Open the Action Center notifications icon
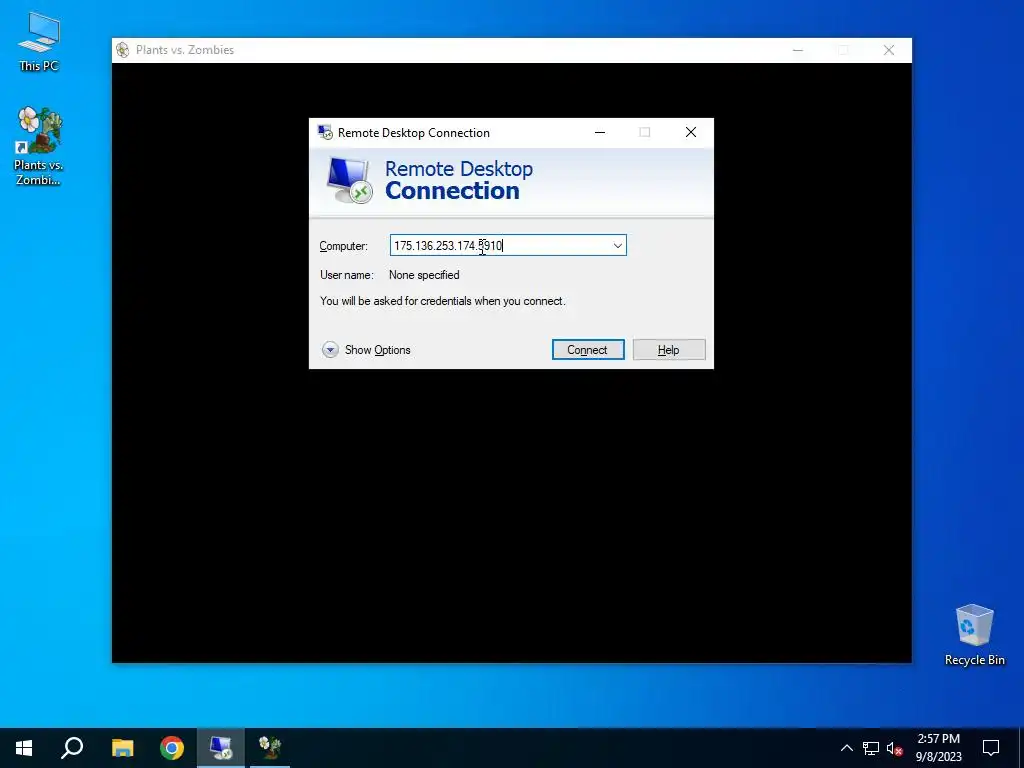The height and width of the screenshot is (768, 1024). tap(991, 748)
